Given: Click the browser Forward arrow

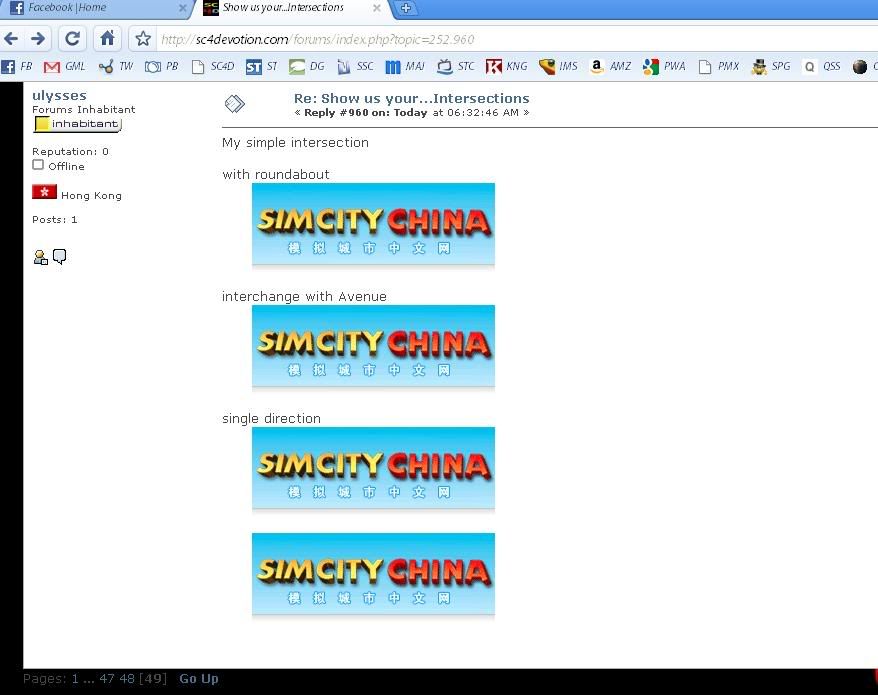Looking at the screenshot, I should [x=38, y=39].
